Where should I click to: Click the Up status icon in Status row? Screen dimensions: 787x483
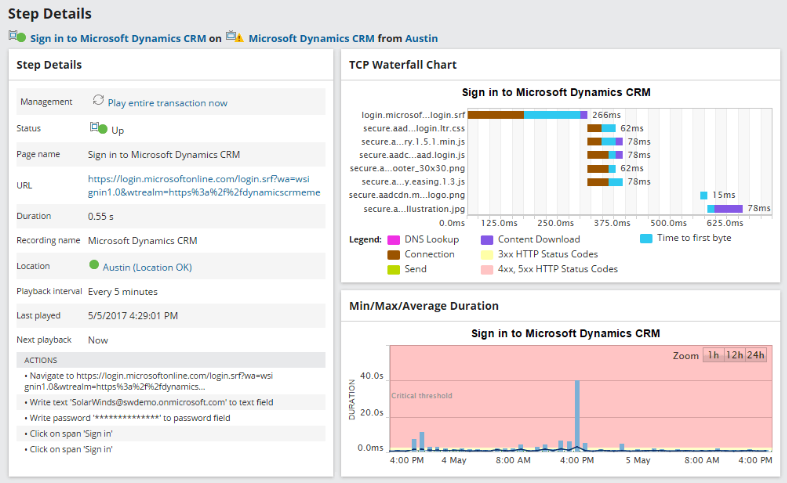pos(98,129)
